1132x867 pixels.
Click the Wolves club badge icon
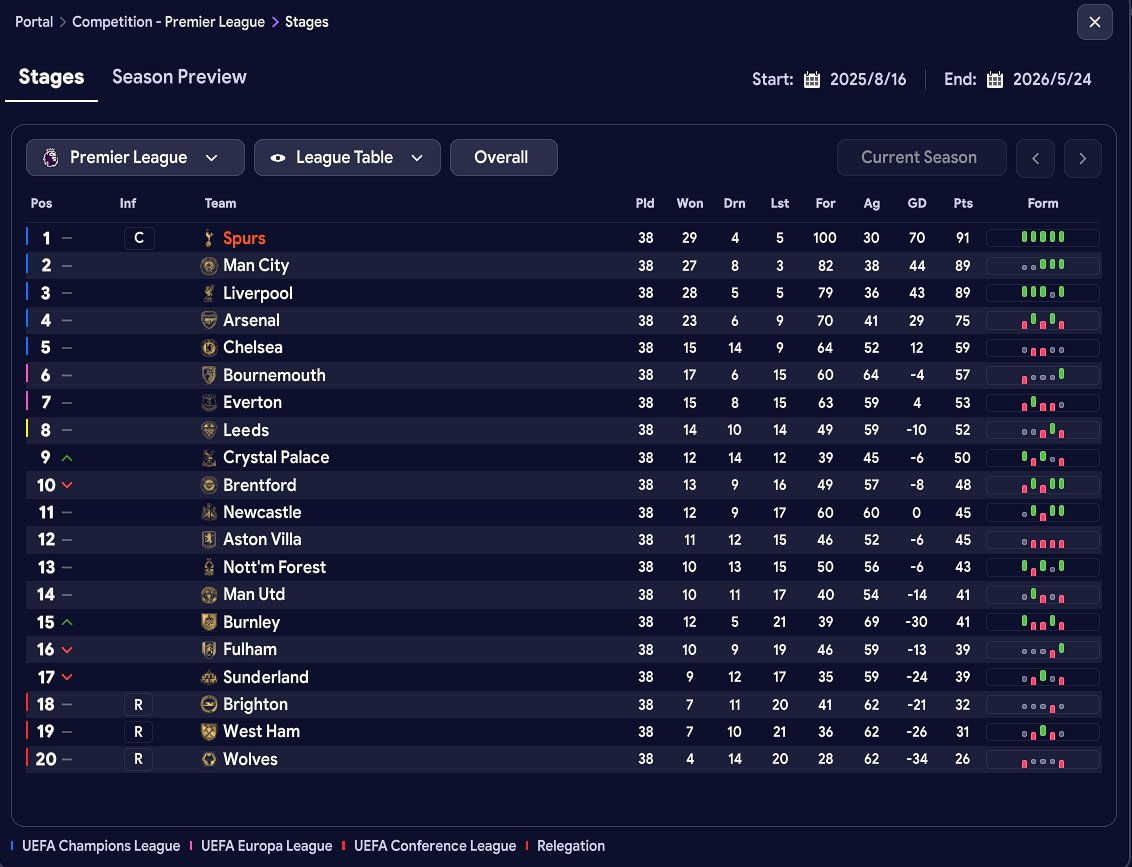(x=208, y=759)
